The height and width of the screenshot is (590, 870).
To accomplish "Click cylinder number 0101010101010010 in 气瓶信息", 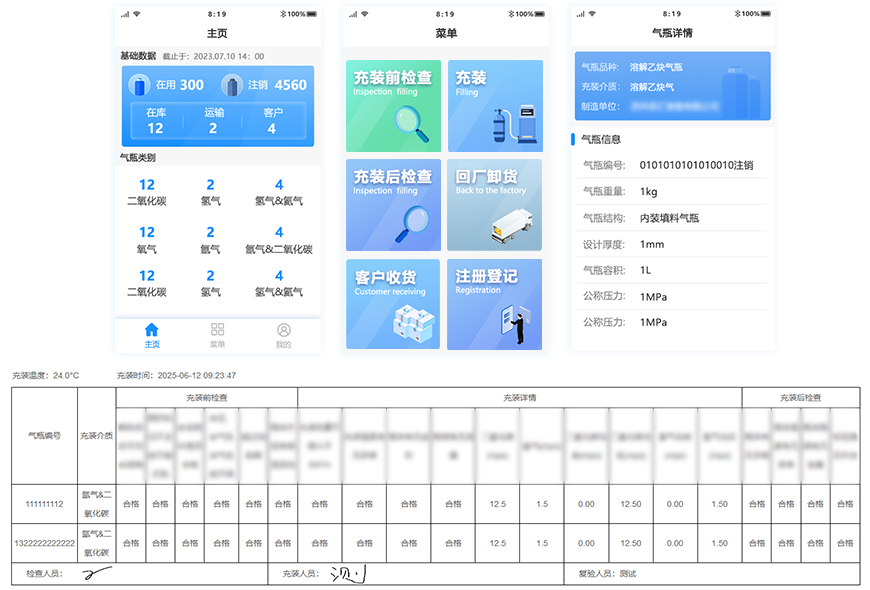I will tap(696, 165).
